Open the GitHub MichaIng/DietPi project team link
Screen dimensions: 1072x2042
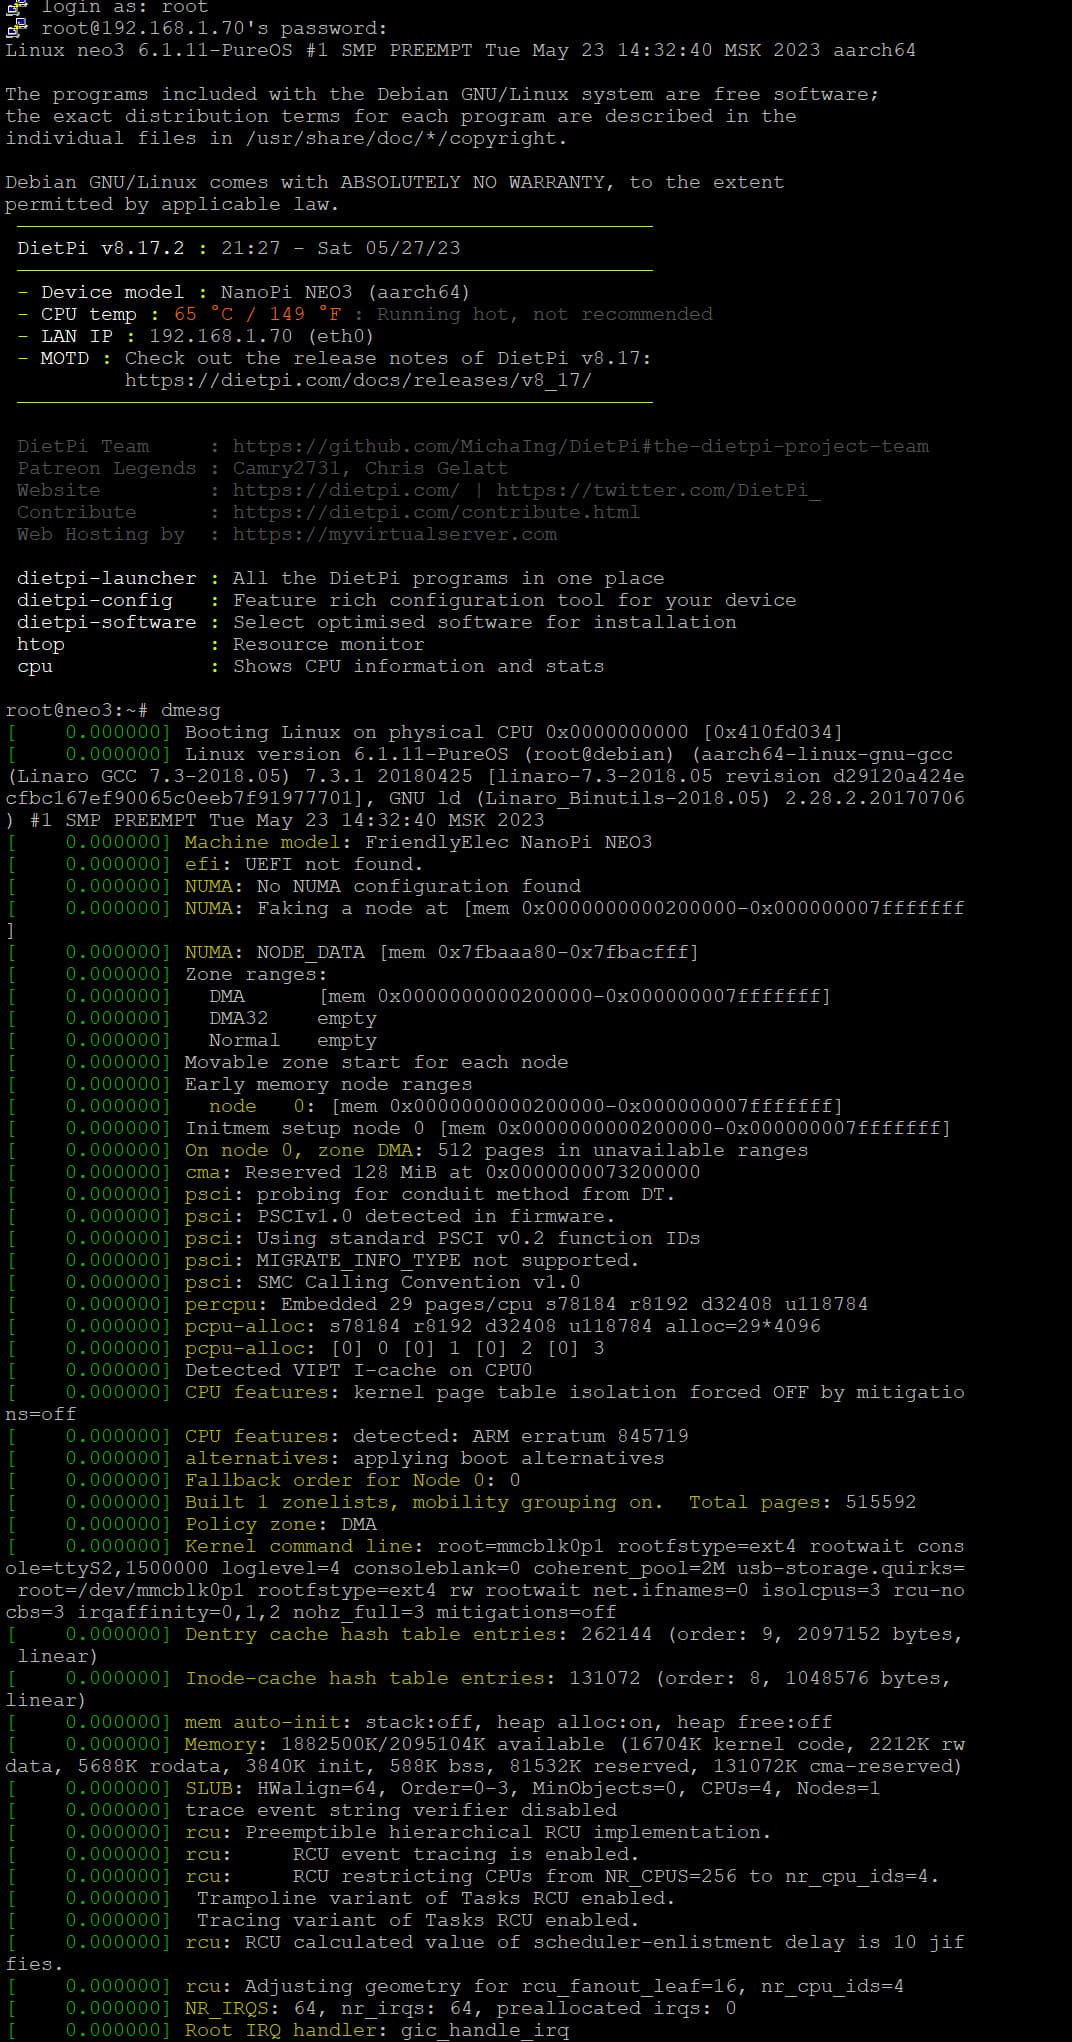pos(581,446)
